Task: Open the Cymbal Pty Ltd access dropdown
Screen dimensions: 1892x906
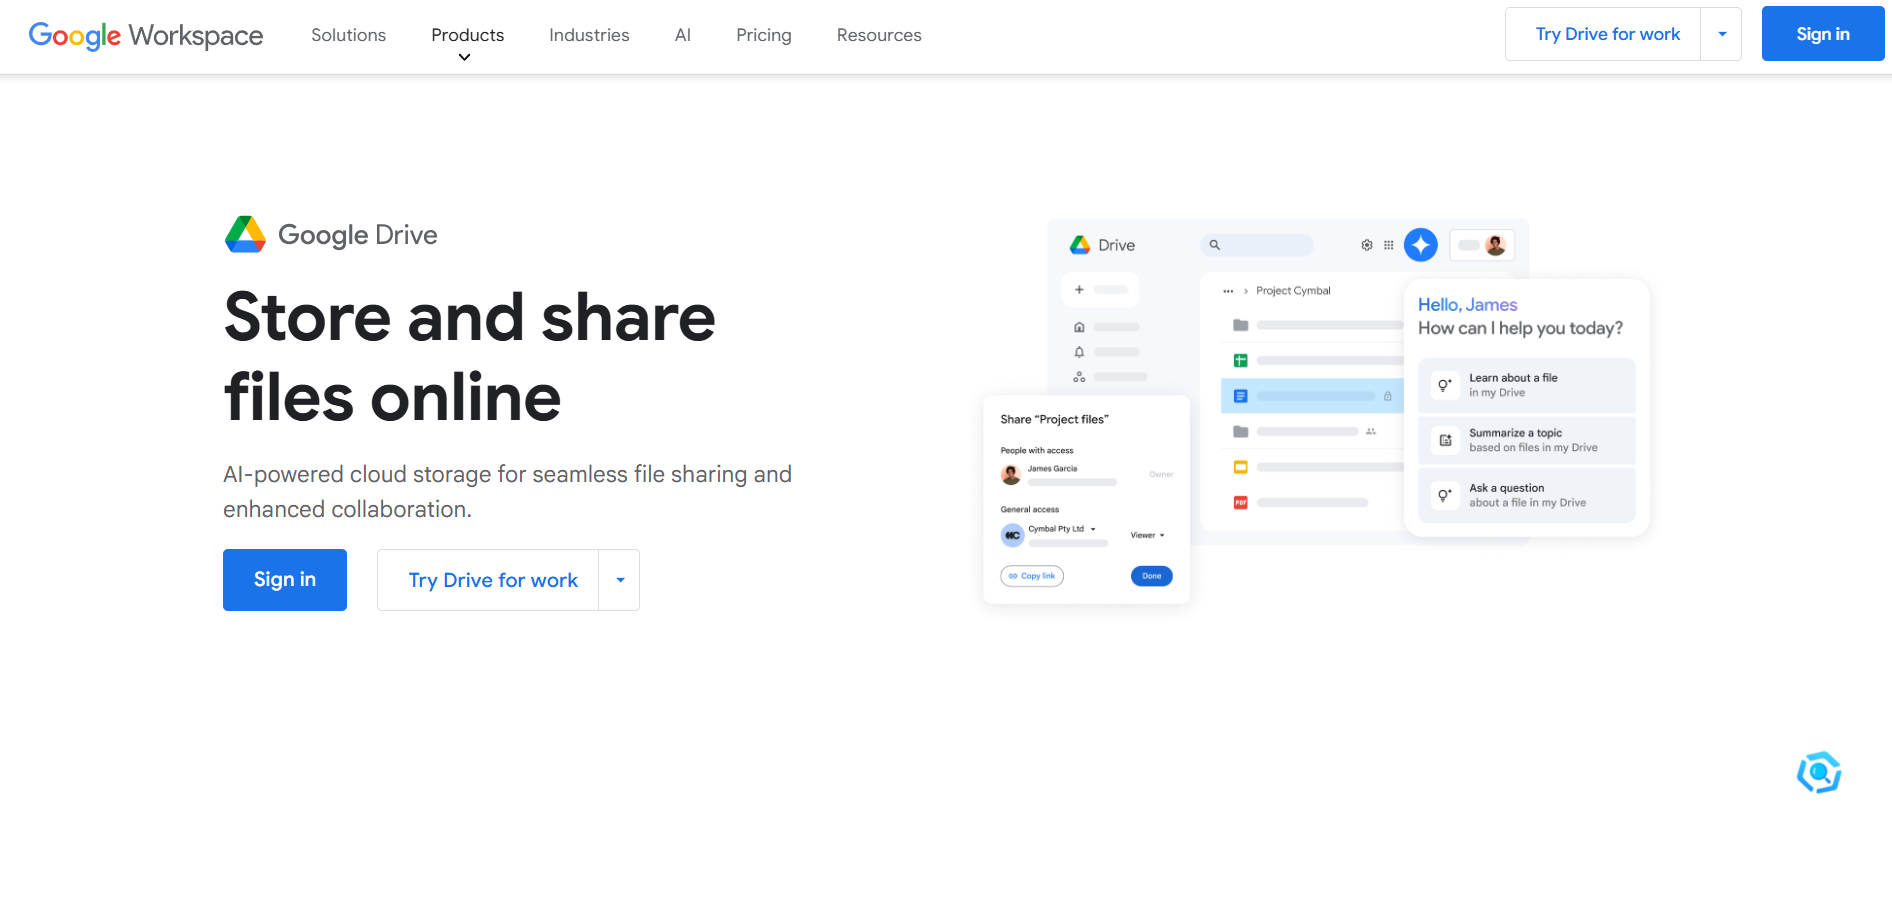Action: tap(1062, 529)
